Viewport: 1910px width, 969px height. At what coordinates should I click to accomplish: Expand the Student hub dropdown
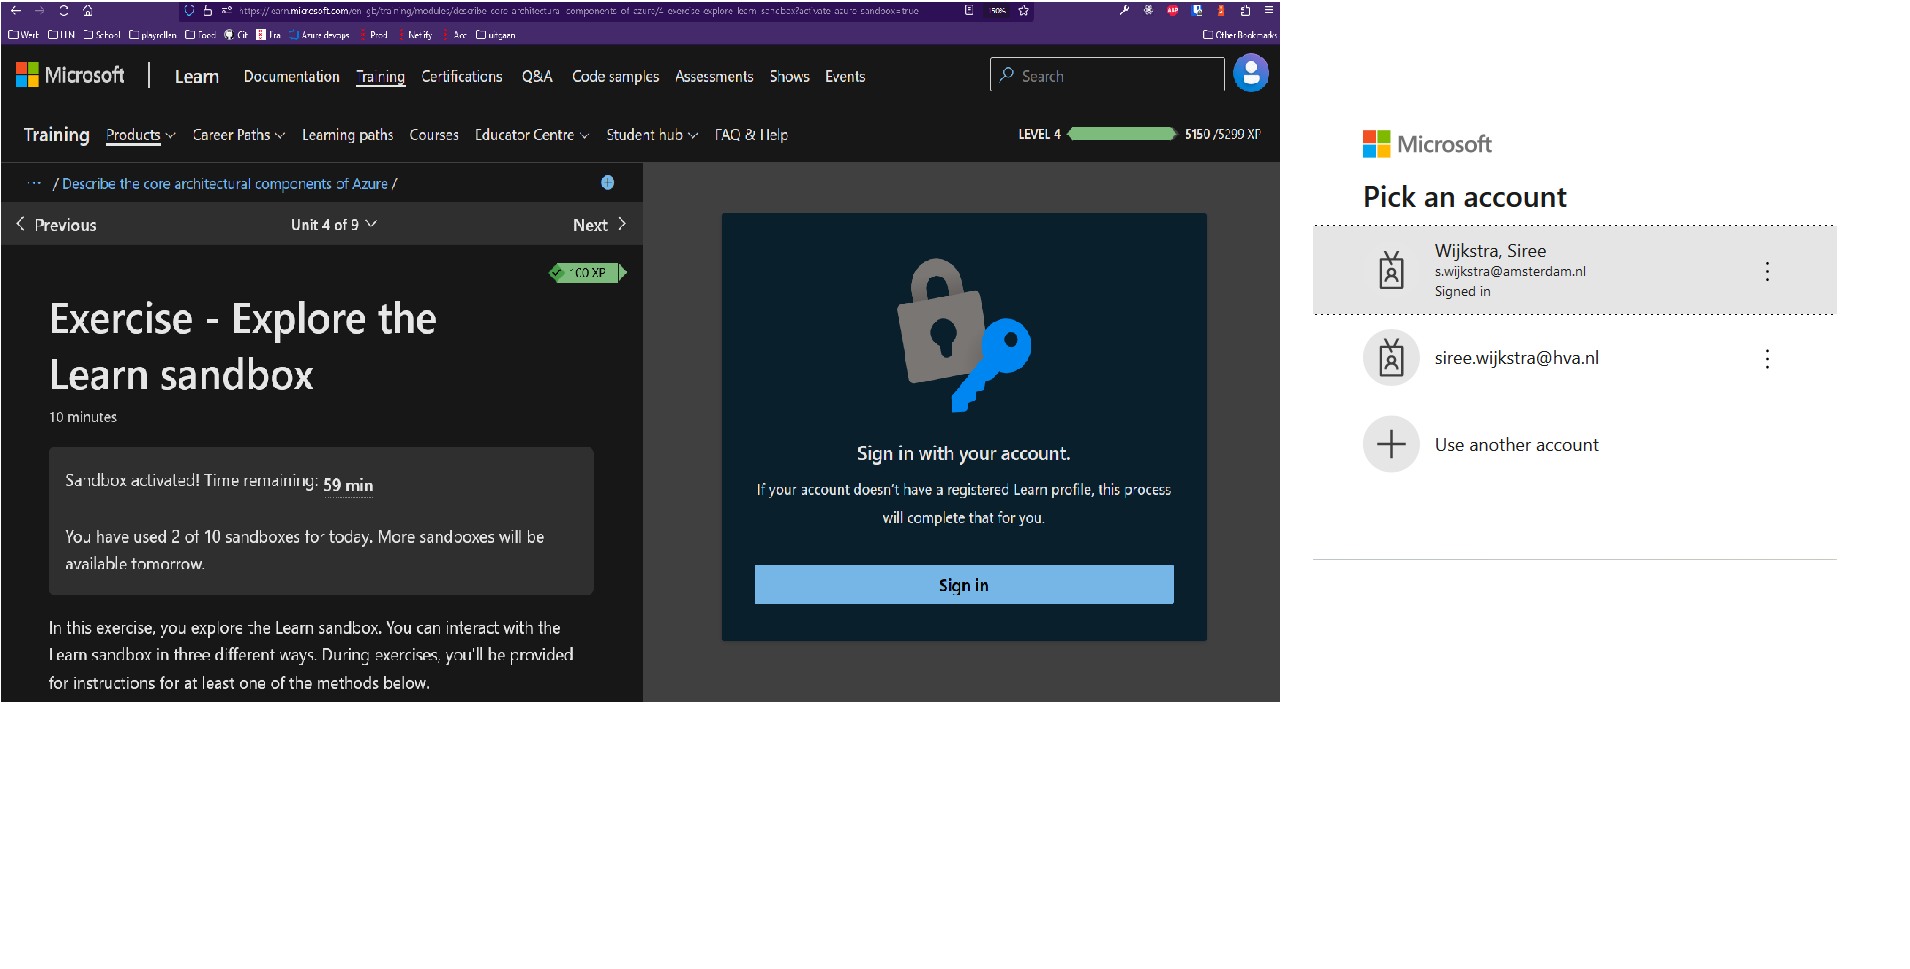click(651, 135)
